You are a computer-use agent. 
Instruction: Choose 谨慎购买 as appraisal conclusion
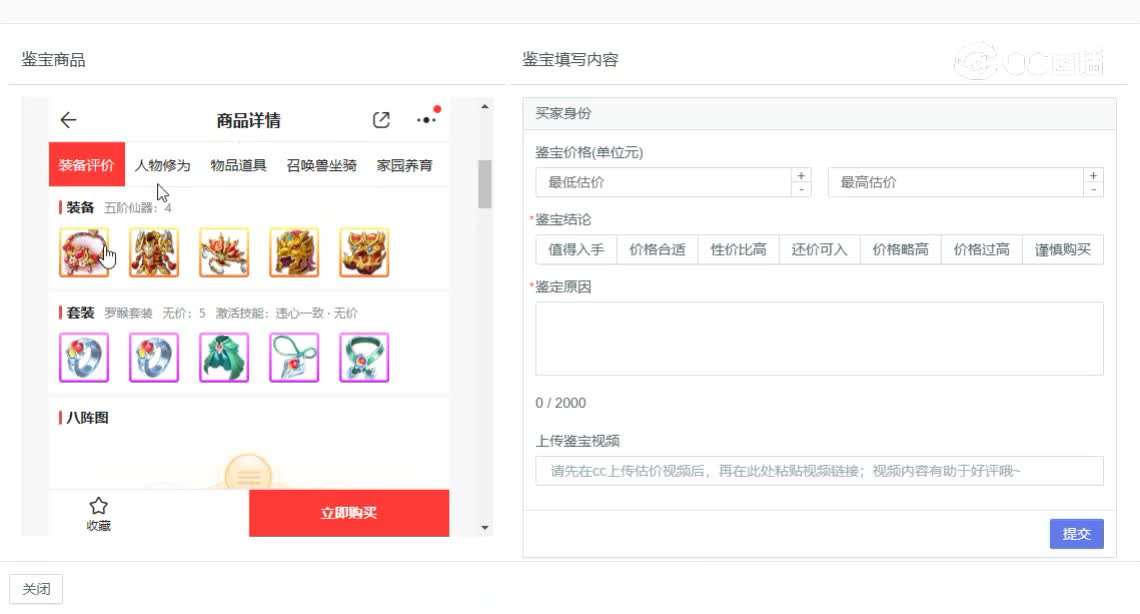coord(1063,250)
